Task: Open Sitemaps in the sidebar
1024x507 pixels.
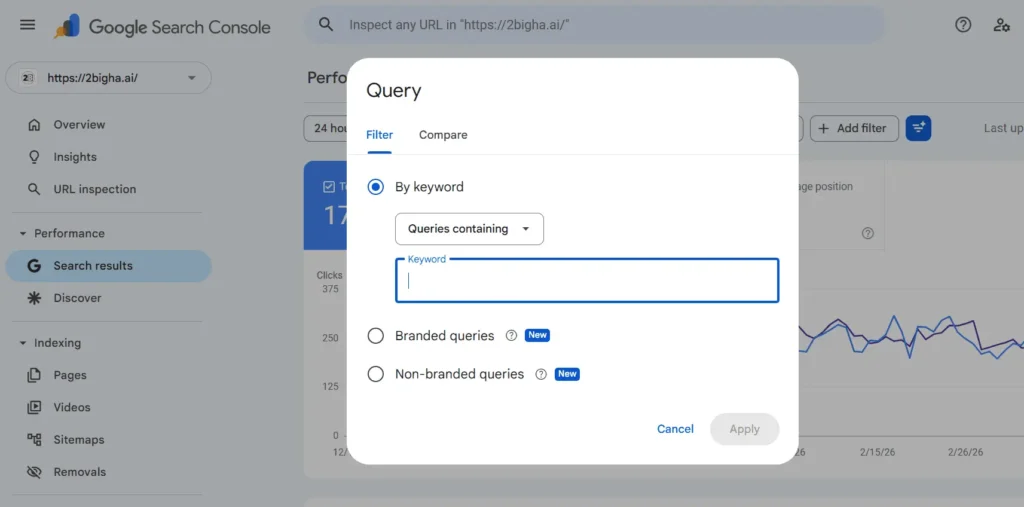Action: click(x=79, y=440)
